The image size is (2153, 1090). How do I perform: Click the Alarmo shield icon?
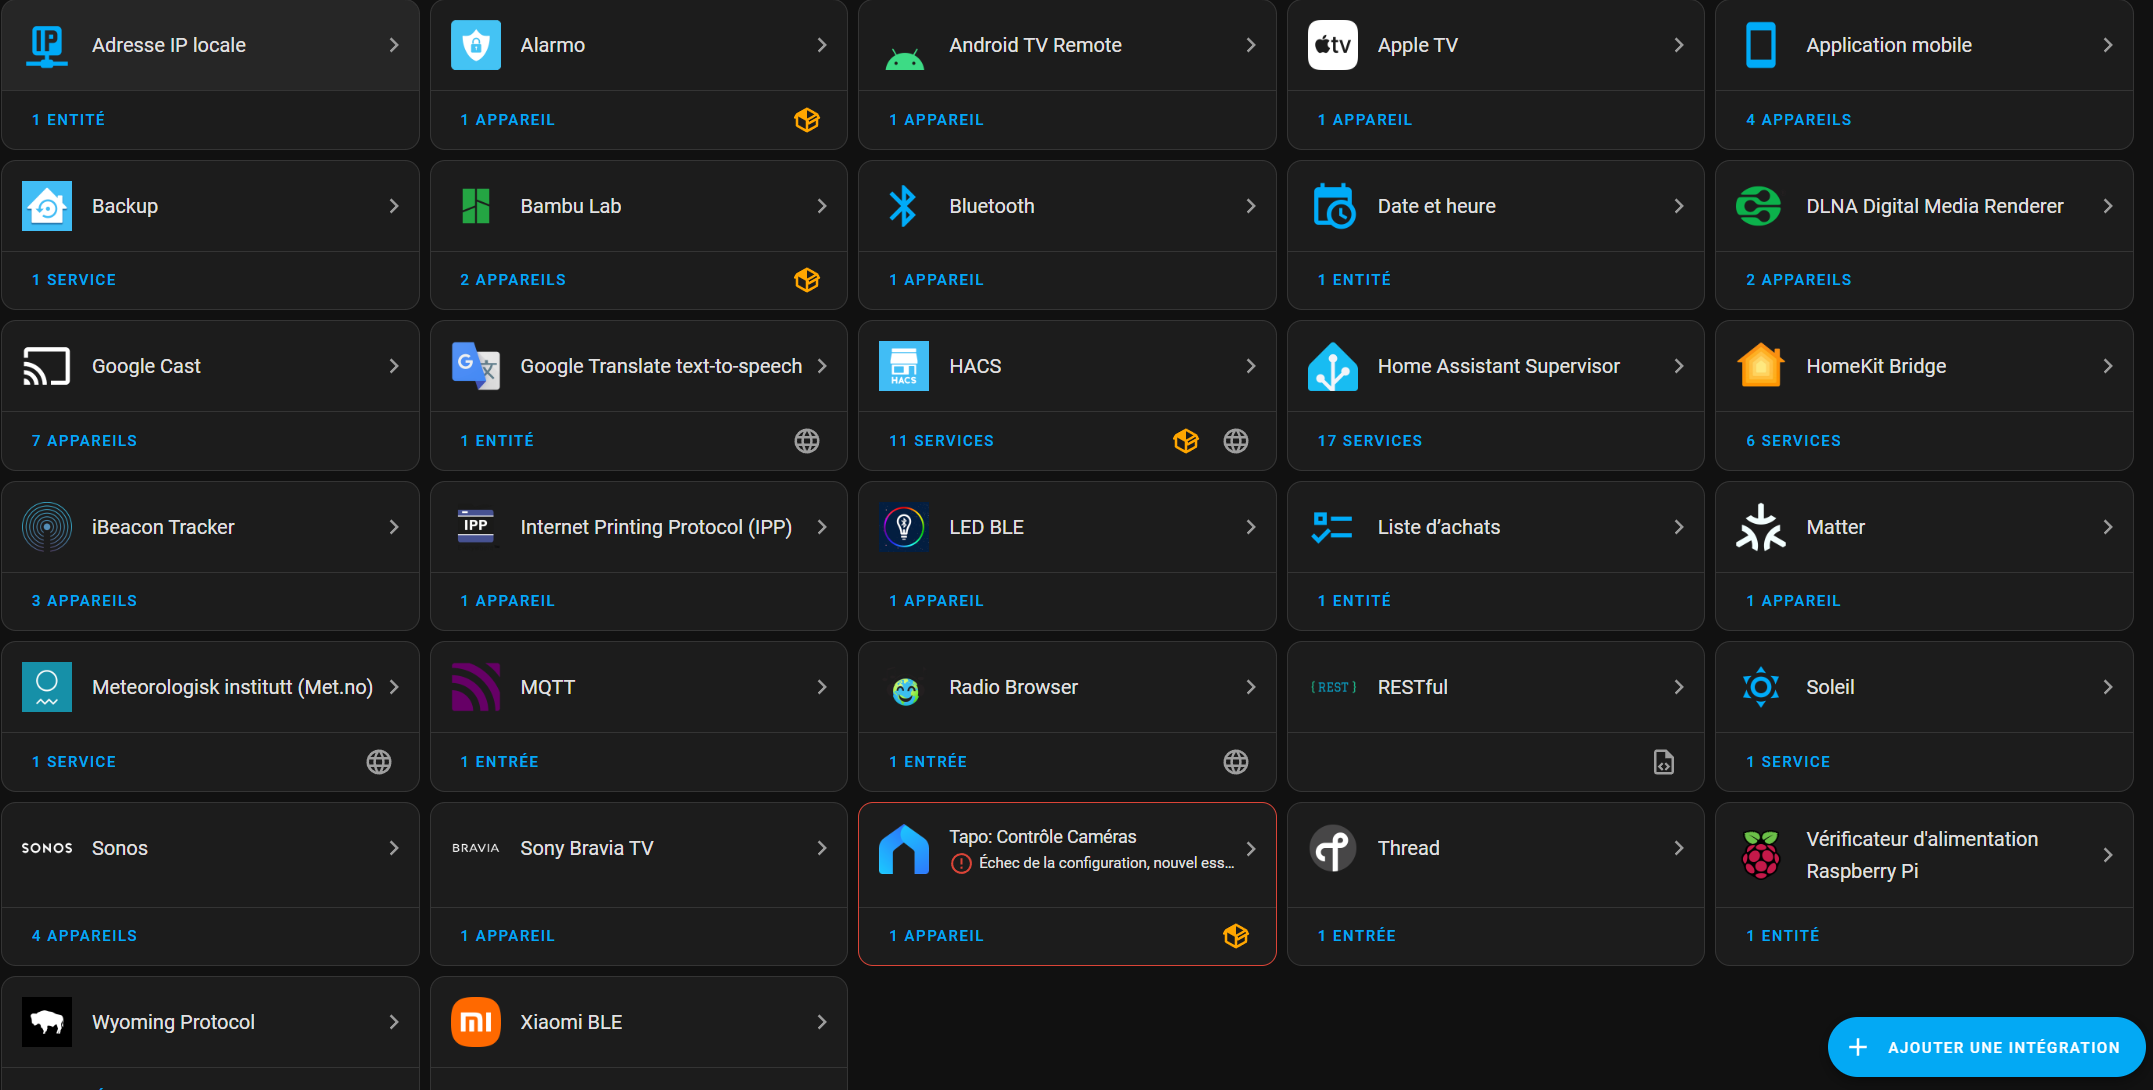click(x=476, y=45)
